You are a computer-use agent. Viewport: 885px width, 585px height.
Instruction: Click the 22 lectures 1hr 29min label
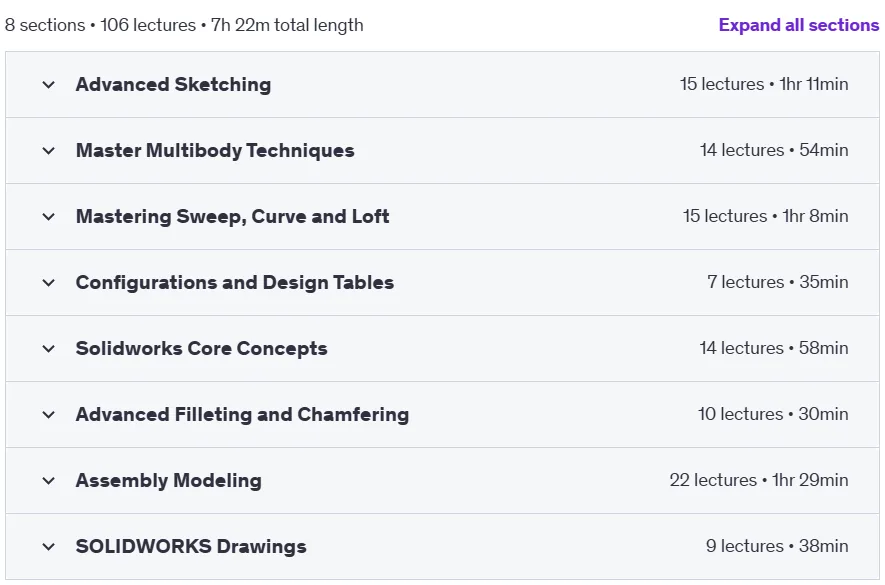tap(759, 481)
